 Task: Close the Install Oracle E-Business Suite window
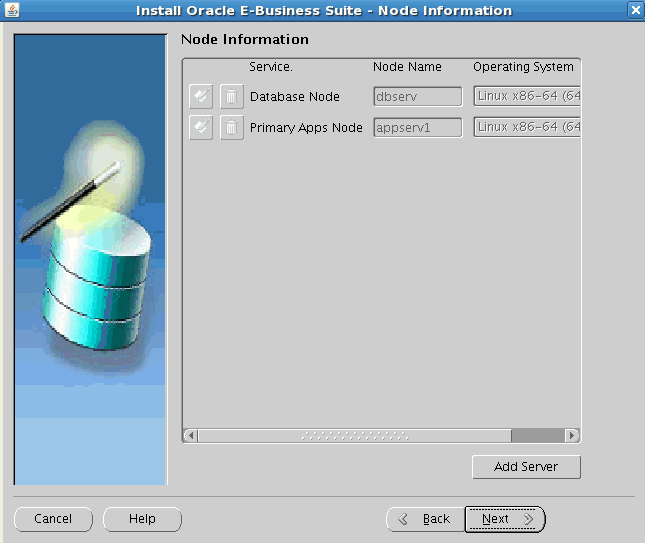click(x=636, y=10)
